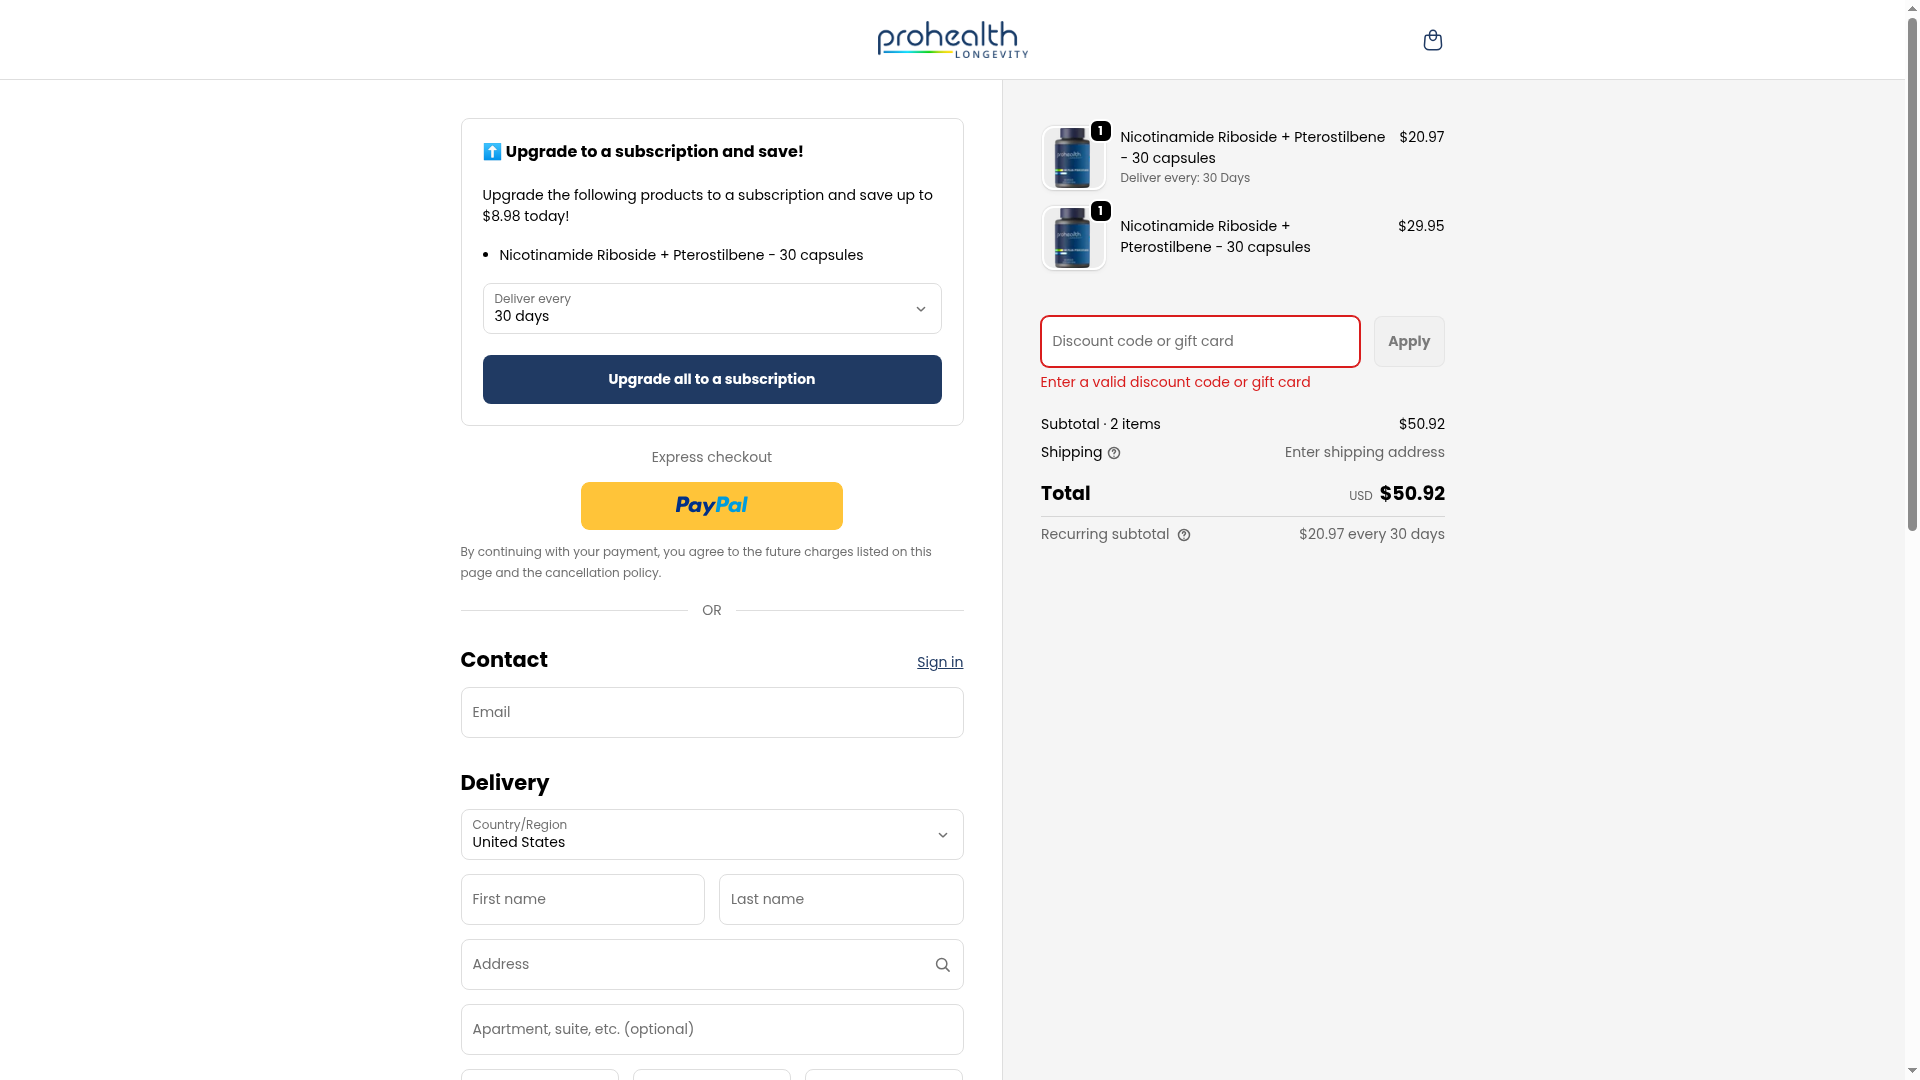Expand the Country/Region dropdown
The image size is (1920, 1080).
(711, 834)
